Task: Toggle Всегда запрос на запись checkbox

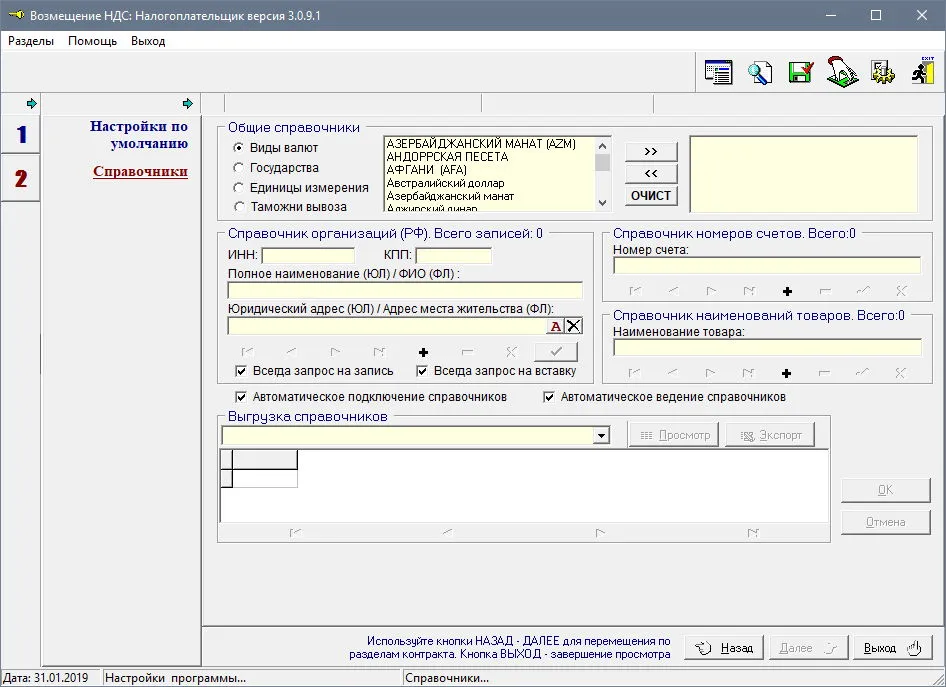Action: (241, 371)
